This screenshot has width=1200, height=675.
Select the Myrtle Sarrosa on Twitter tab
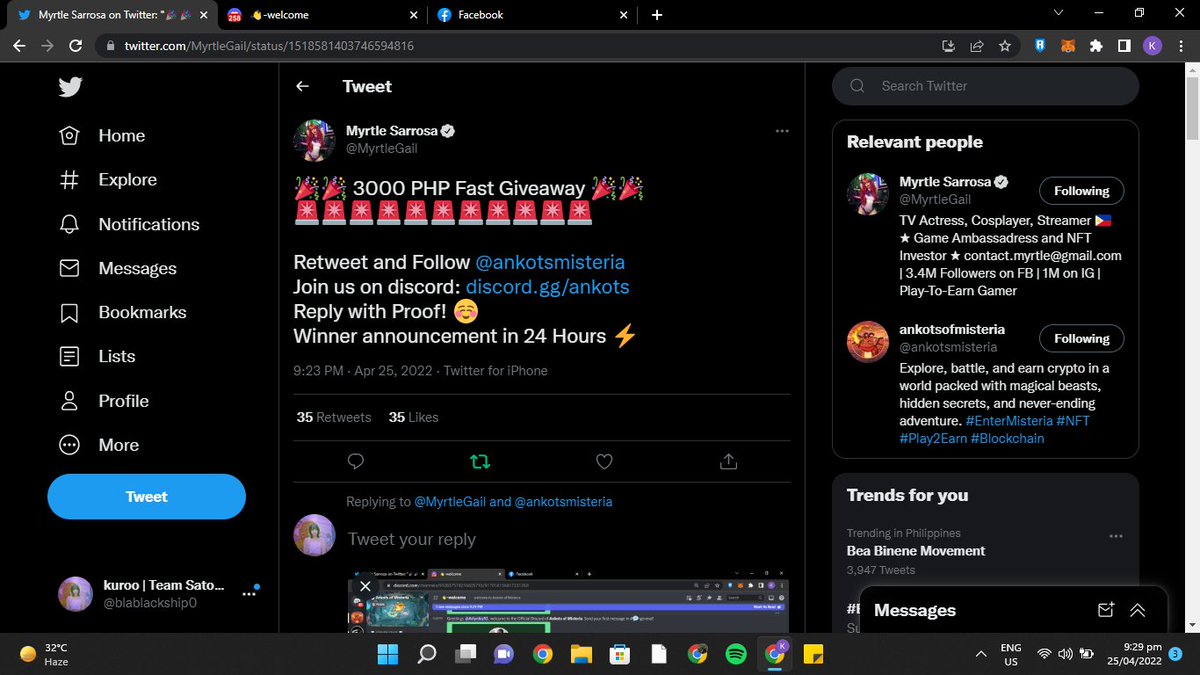(112, 15)
